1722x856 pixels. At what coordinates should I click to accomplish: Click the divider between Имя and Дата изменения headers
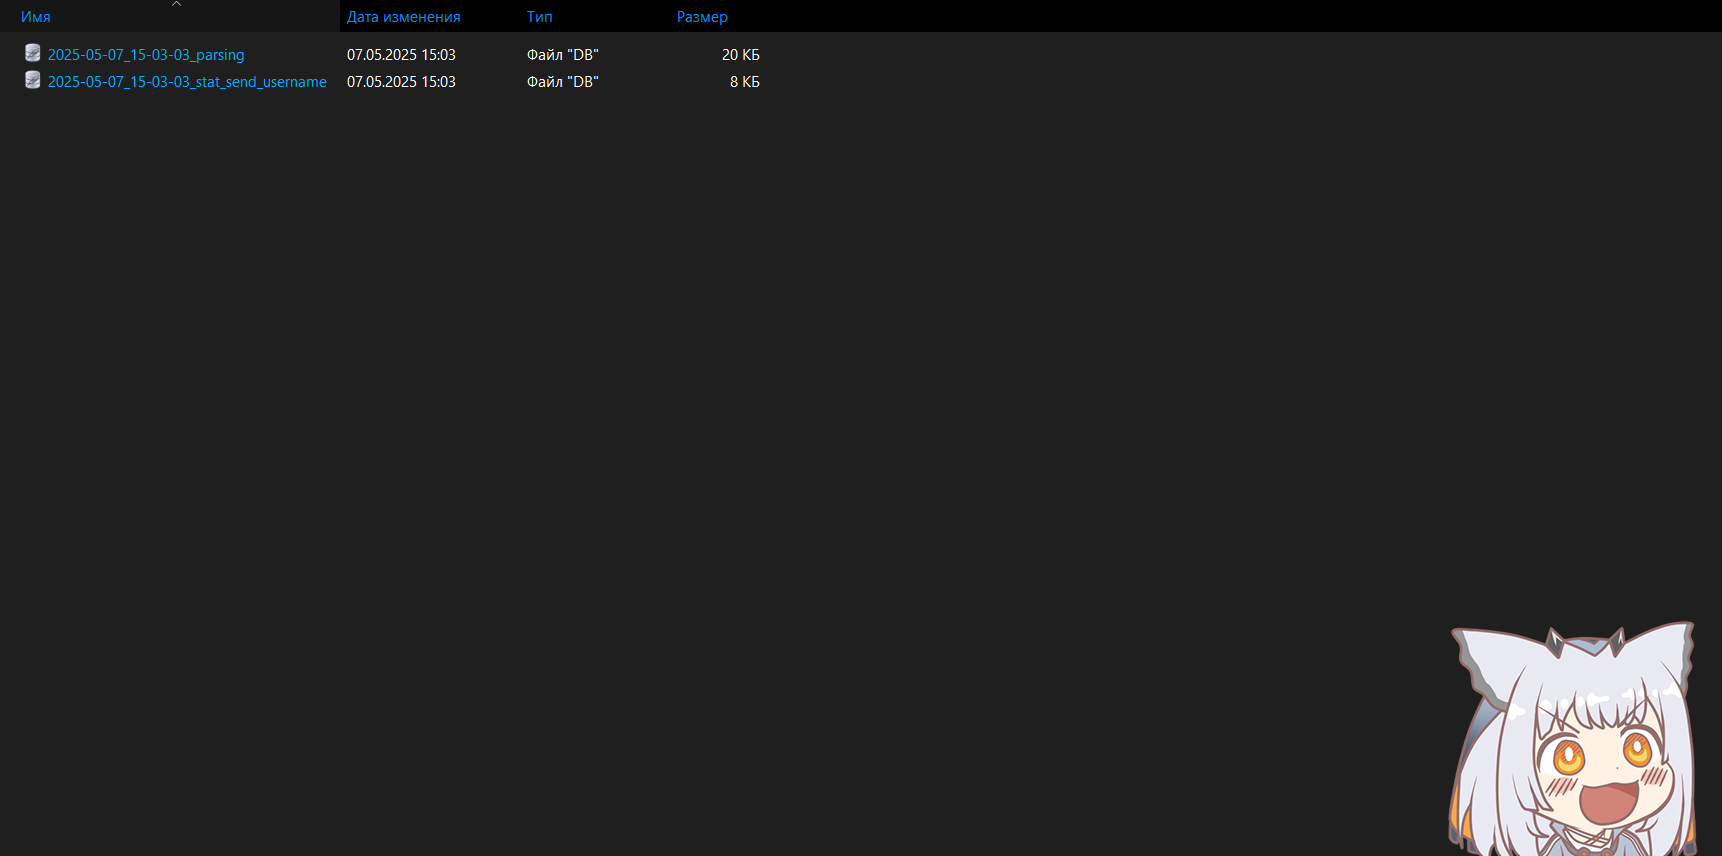click(340, 17)
